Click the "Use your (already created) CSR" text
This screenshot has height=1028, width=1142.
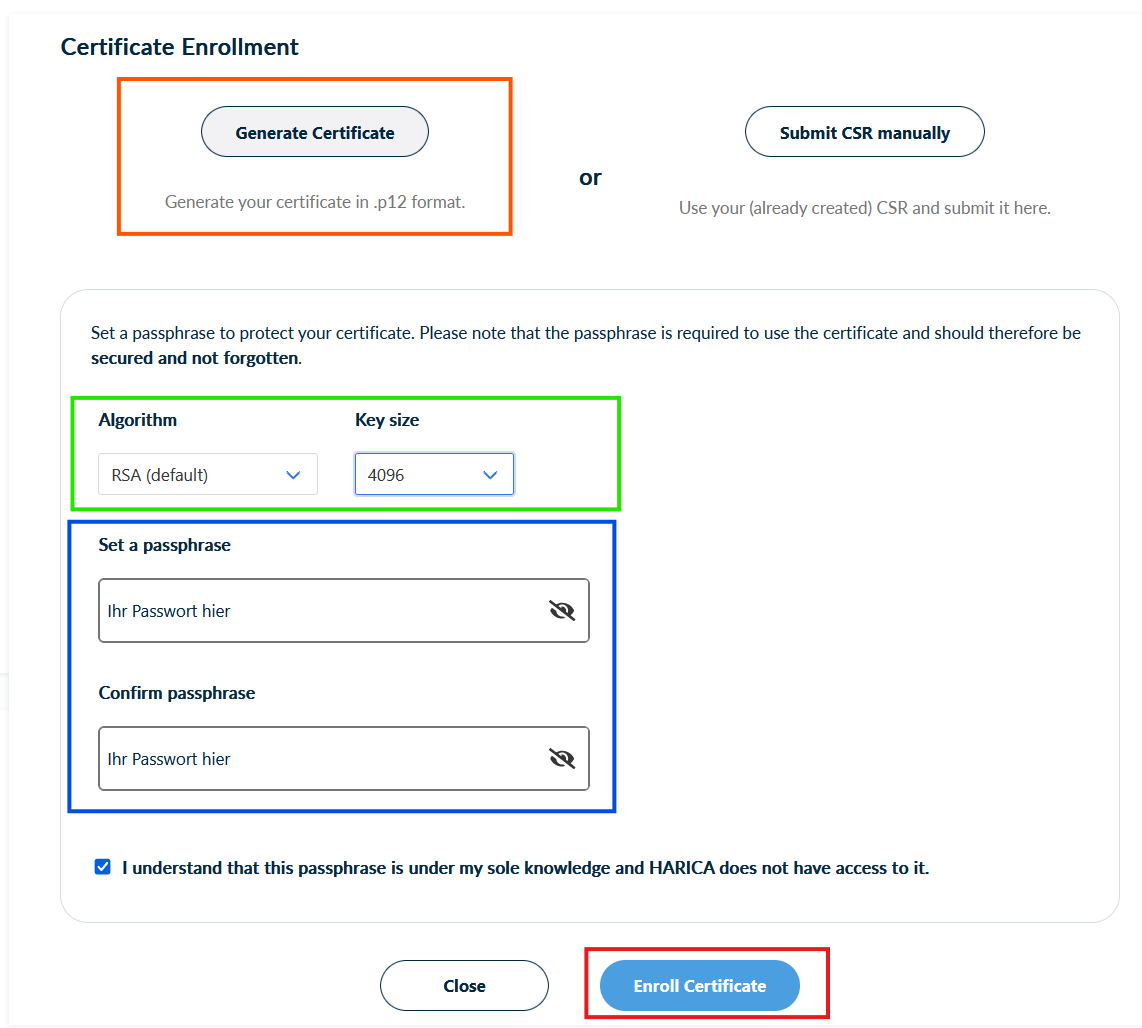tap(864, 208)
